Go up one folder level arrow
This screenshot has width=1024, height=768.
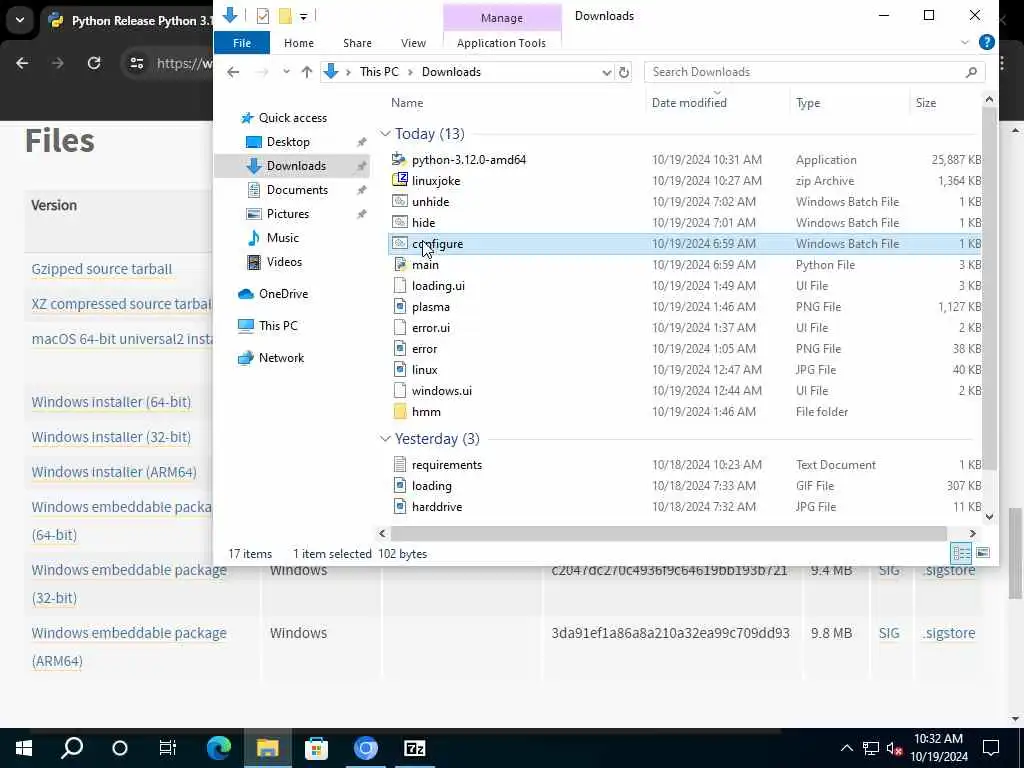click(x=306, y=72)
